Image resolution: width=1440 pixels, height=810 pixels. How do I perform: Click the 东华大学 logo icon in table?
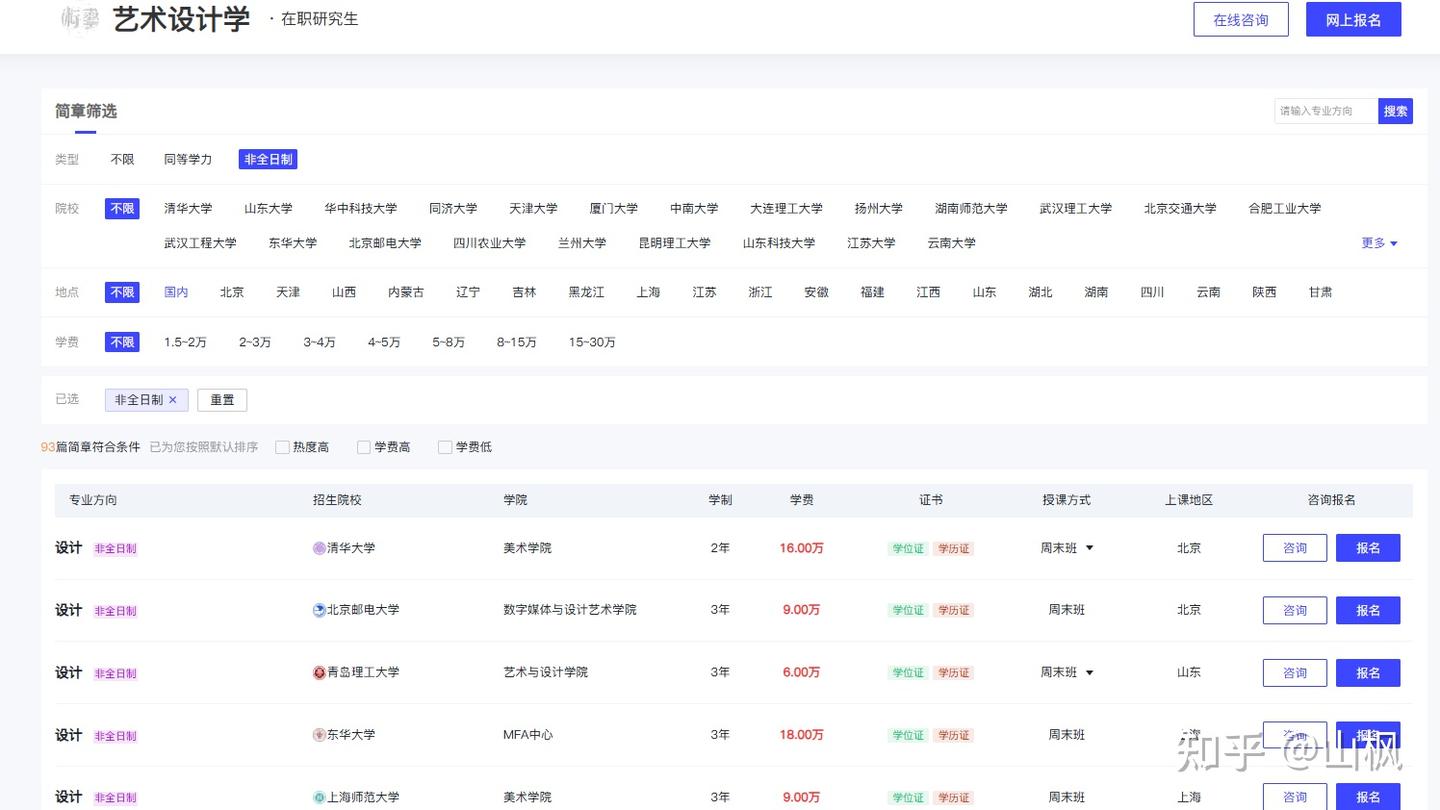tap(319, 735)
